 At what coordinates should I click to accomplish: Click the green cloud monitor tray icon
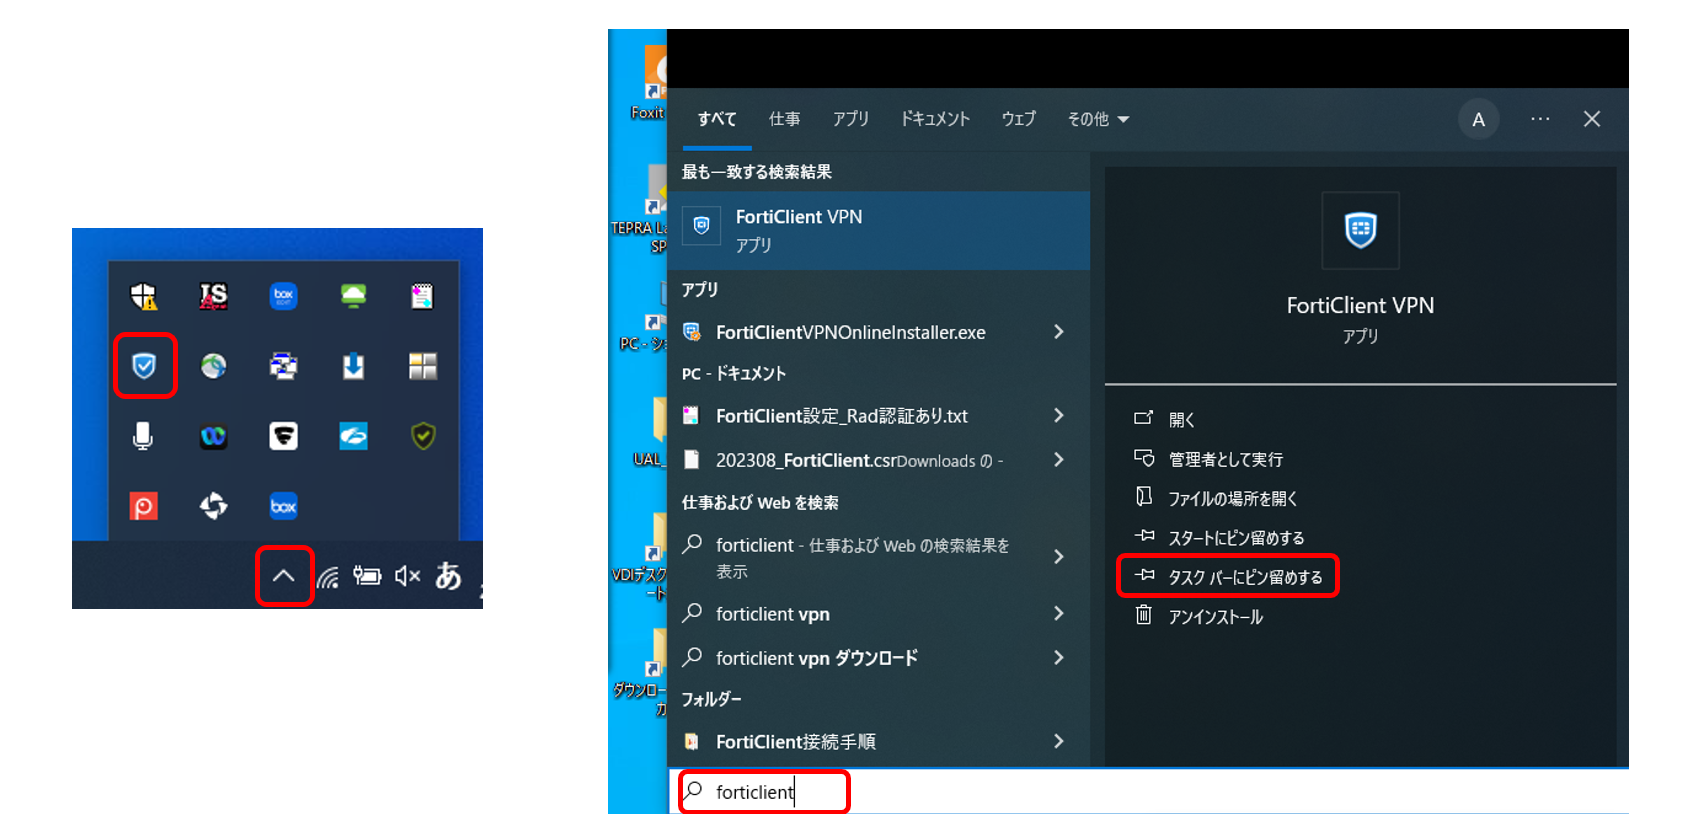click(353, 296)
